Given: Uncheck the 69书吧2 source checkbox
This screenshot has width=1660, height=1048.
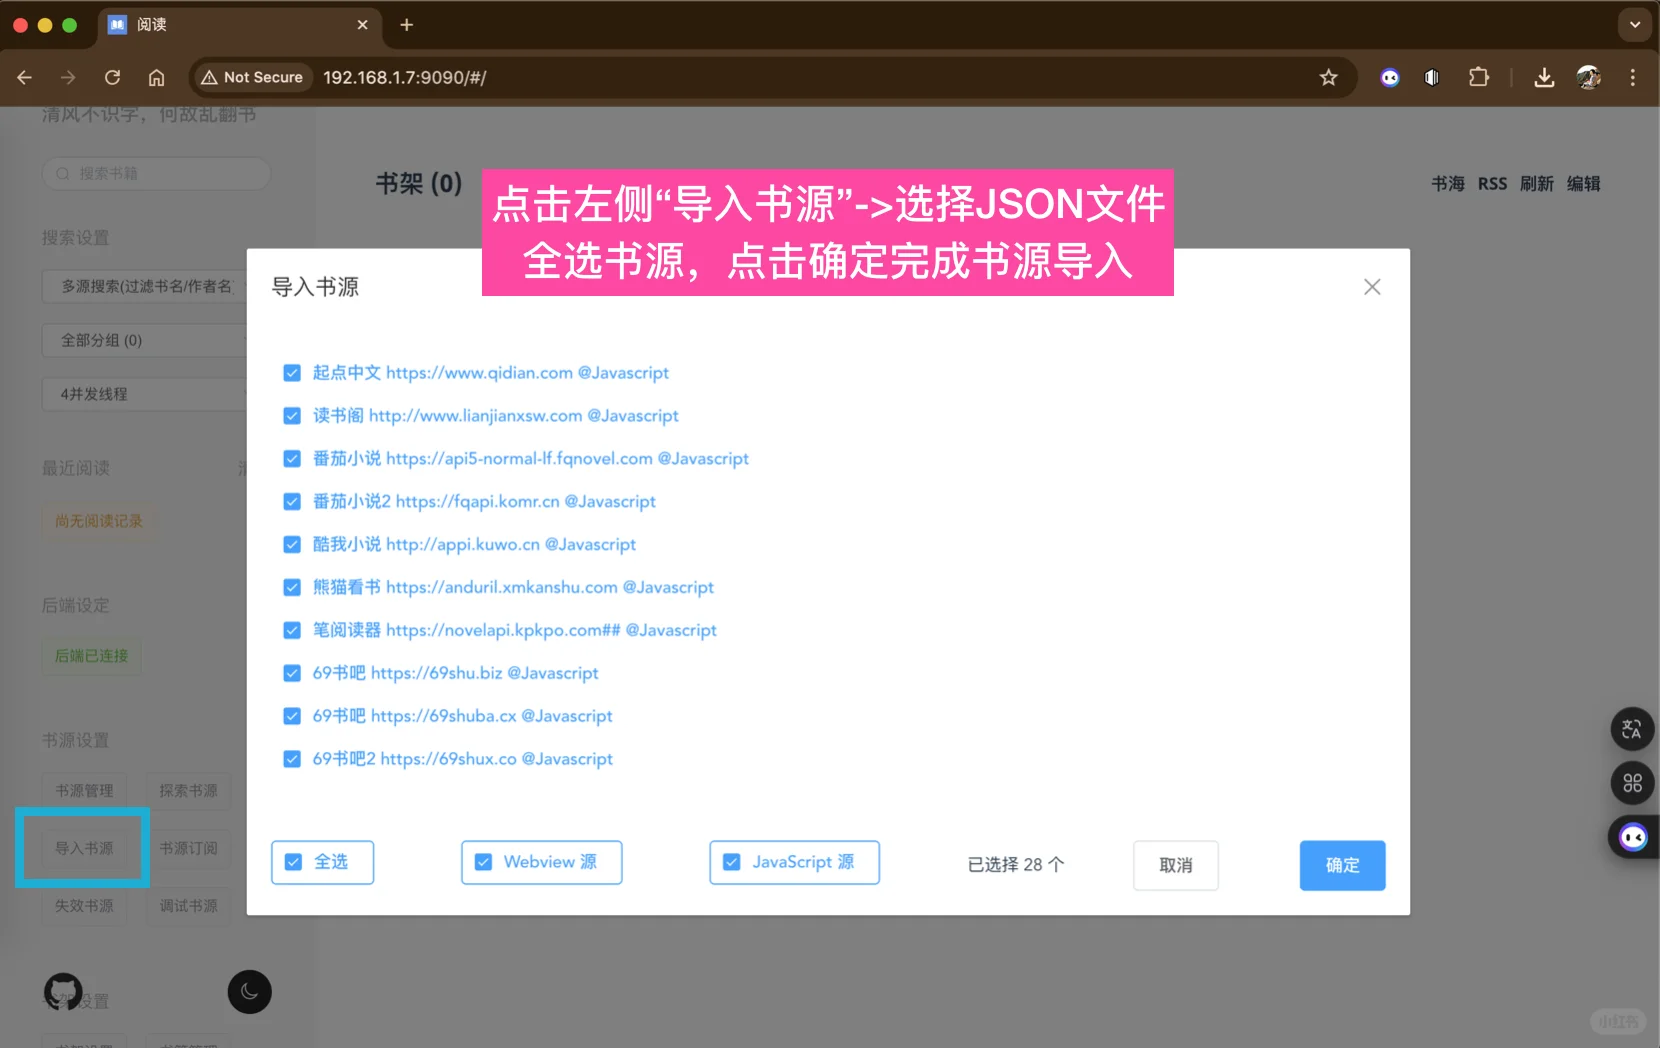Looking at the screenshot, I should (292, 760).
